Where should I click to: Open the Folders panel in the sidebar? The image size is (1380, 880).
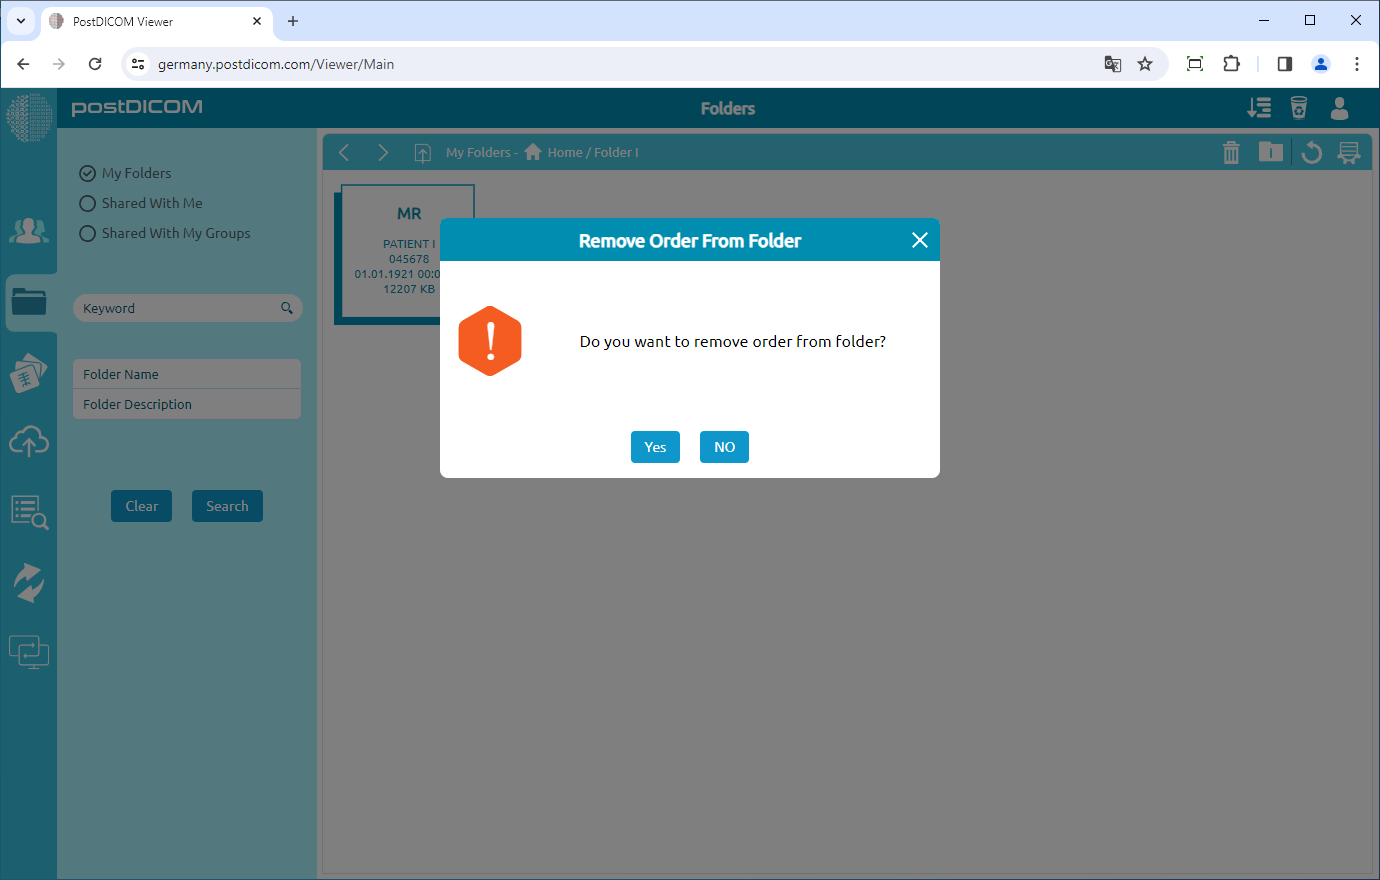coord(30,302)
